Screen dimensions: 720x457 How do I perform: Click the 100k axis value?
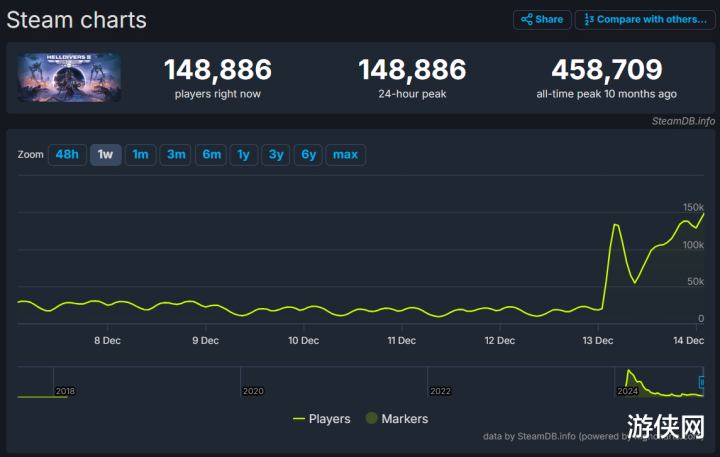point(693,245)
